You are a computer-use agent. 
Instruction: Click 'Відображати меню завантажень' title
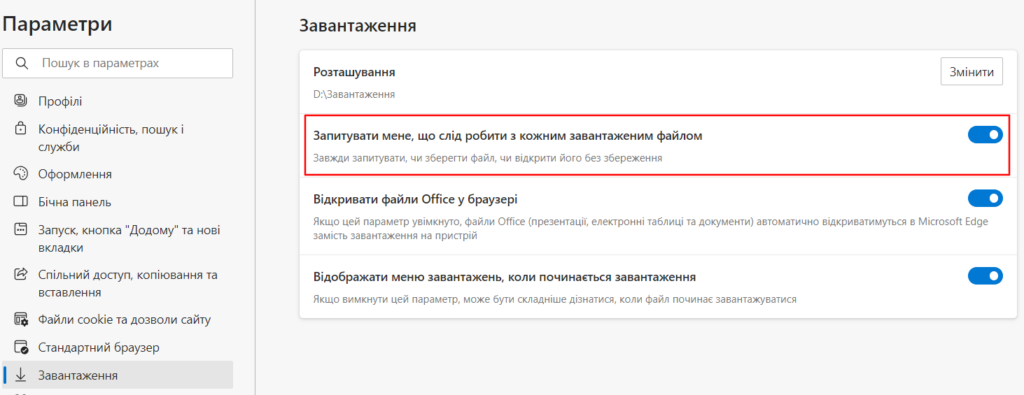click(x=504, y=277)
